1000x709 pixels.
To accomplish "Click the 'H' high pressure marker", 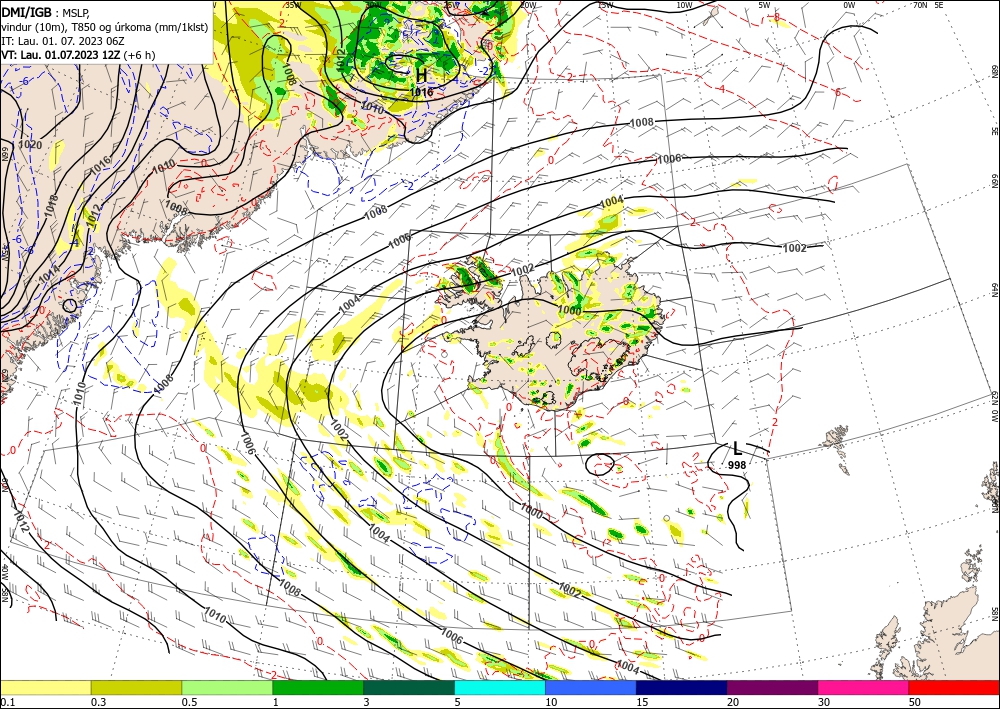I will (x=422, y=75).
